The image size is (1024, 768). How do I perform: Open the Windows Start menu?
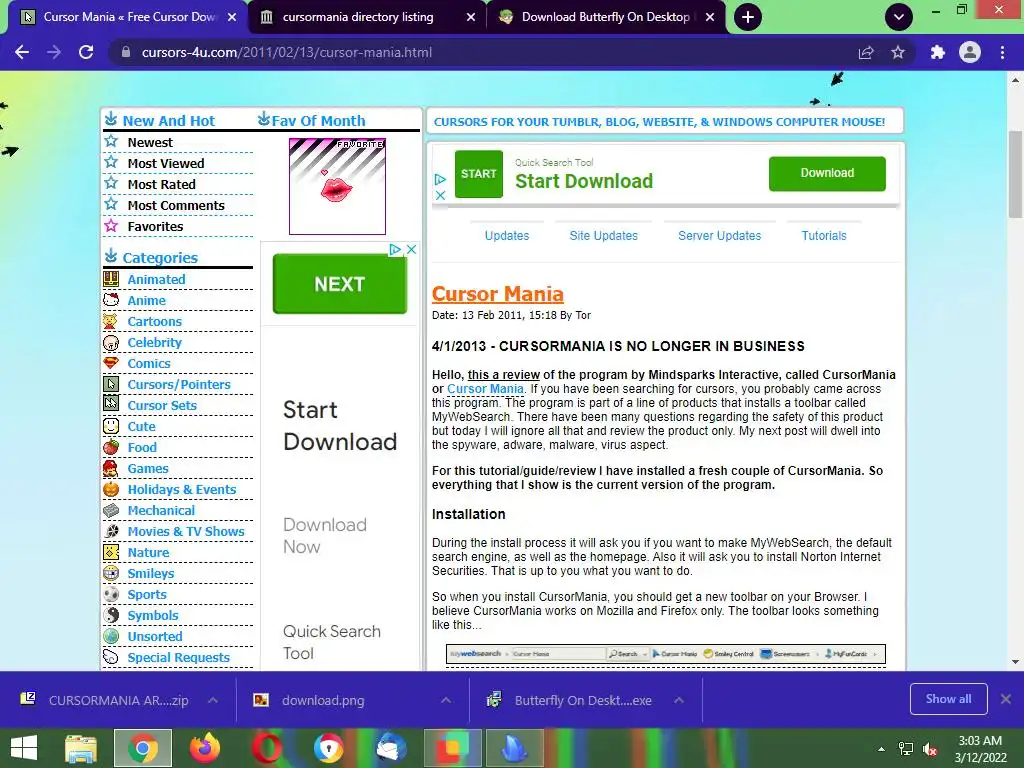(24, 748)
